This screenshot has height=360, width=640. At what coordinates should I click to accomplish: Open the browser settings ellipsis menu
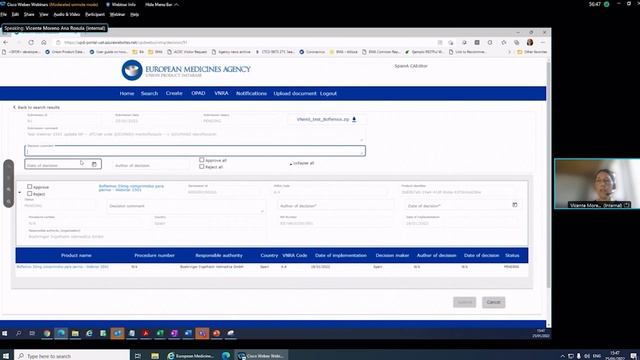click(x=542, y=42)
